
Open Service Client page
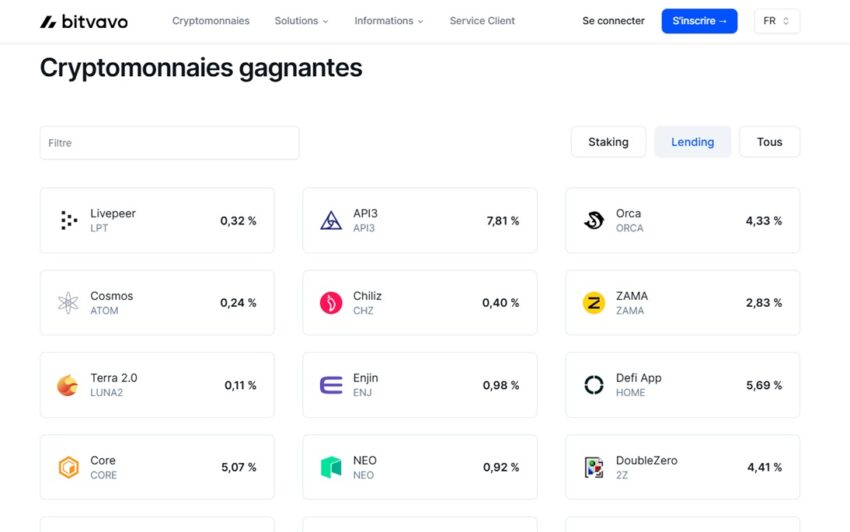point(482,21)
